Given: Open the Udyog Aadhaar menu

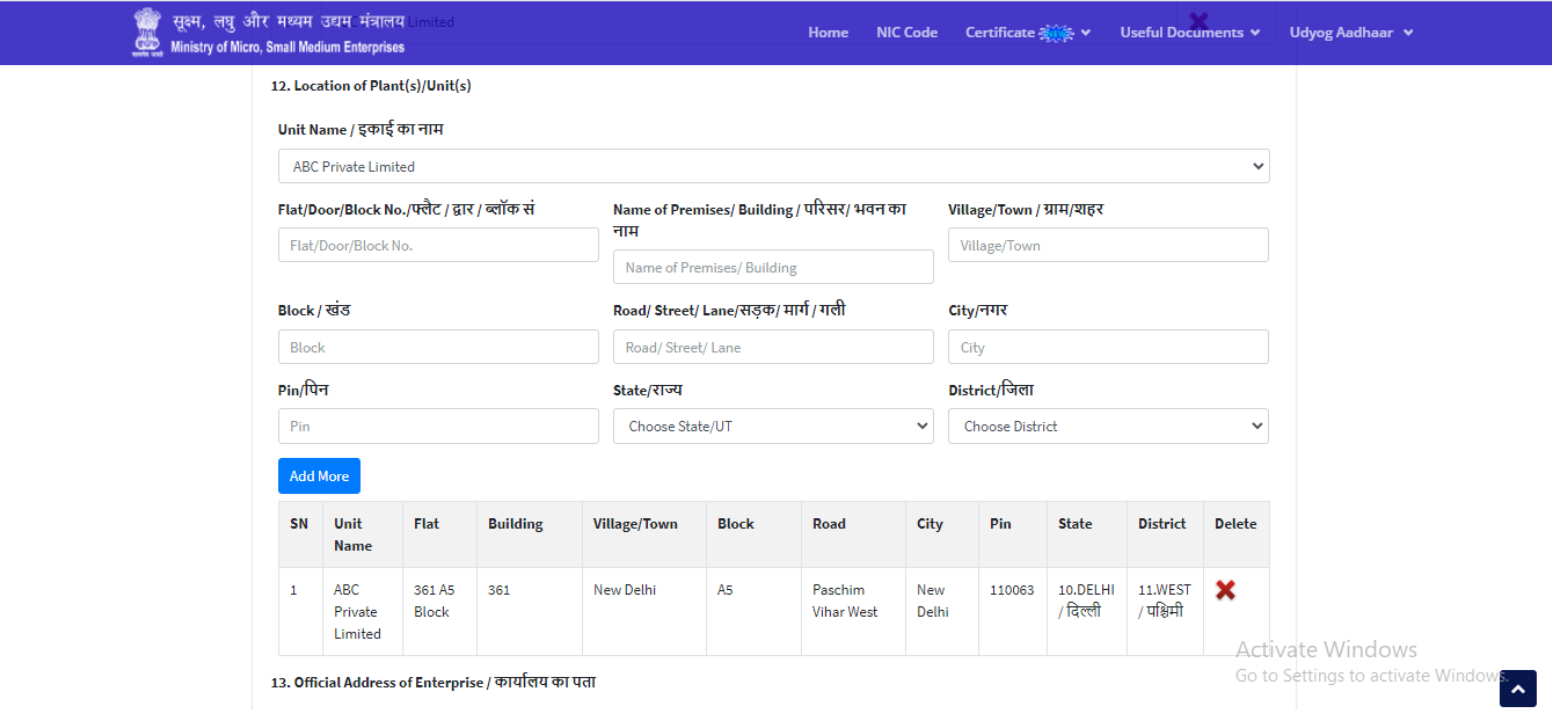Looking at the screenshot, I should pyautogui.click(x=1350, y=33).
